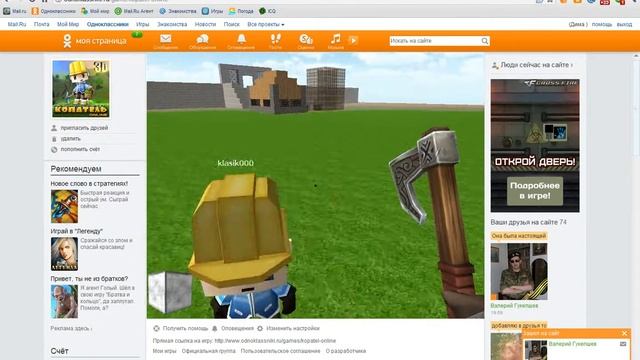Open the Мои игры link

coord(164,351)
